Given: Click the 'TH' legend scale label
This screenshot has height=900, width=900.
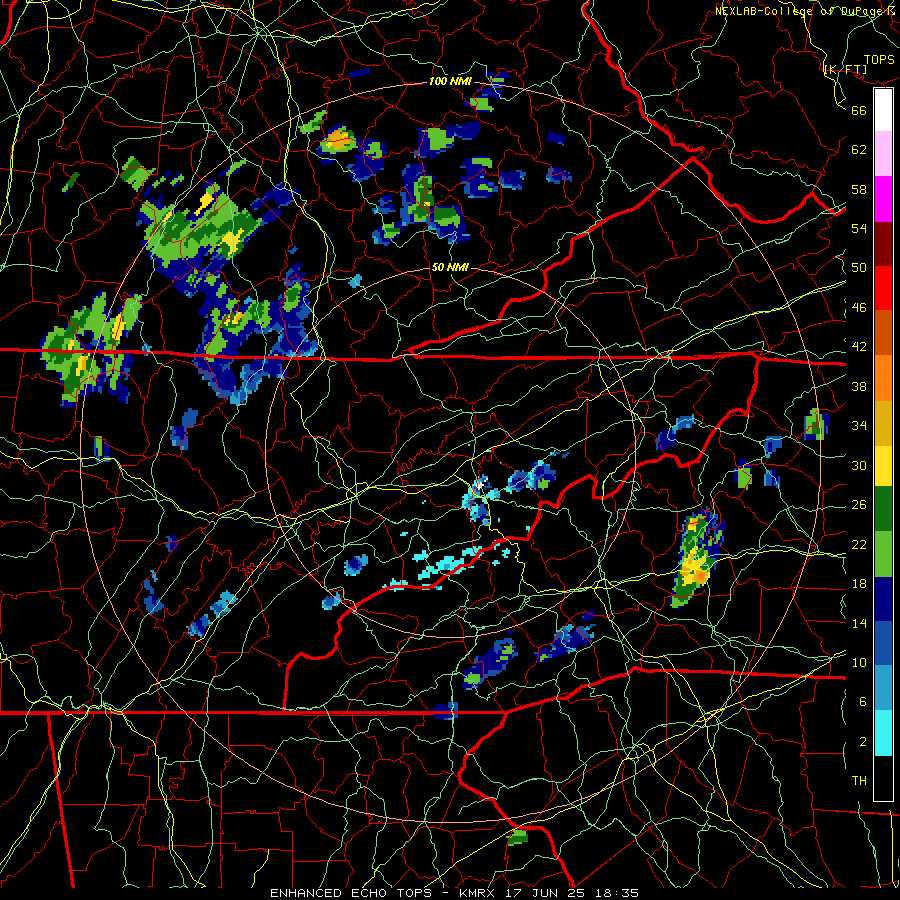Looking at the screenshot, I should coord(859,781).
